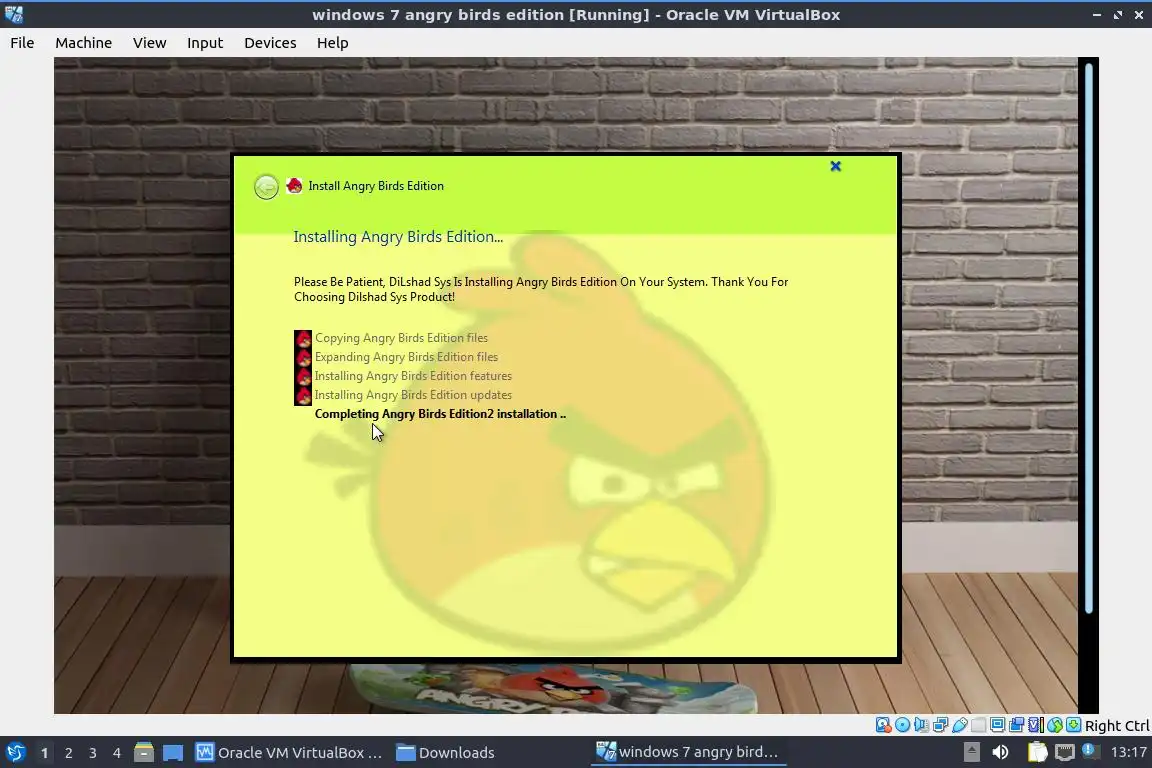Select the windows 7 angry bird taskbar entry
The height and width of the screenshot is (768, 1152).
click(x=688, y=752)
